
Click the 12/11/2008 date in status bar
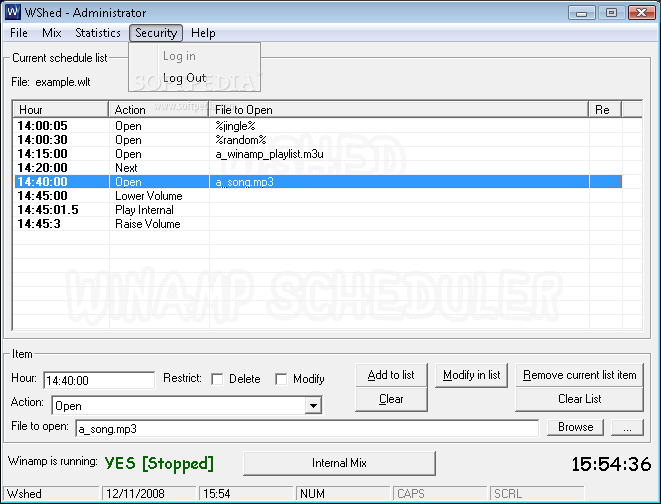click(x=149, y=493)
